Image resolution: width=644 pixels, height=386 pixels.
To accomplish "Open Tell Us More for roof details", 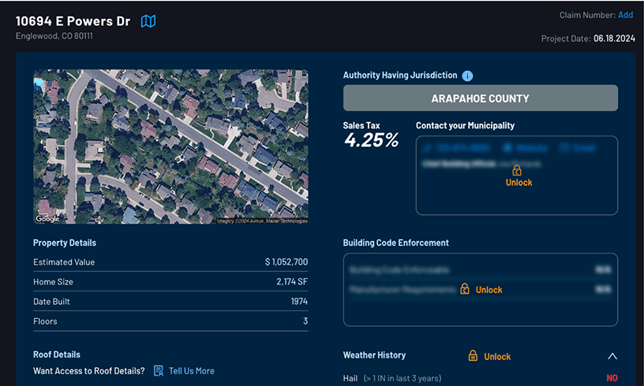I will tap(191, 371).
